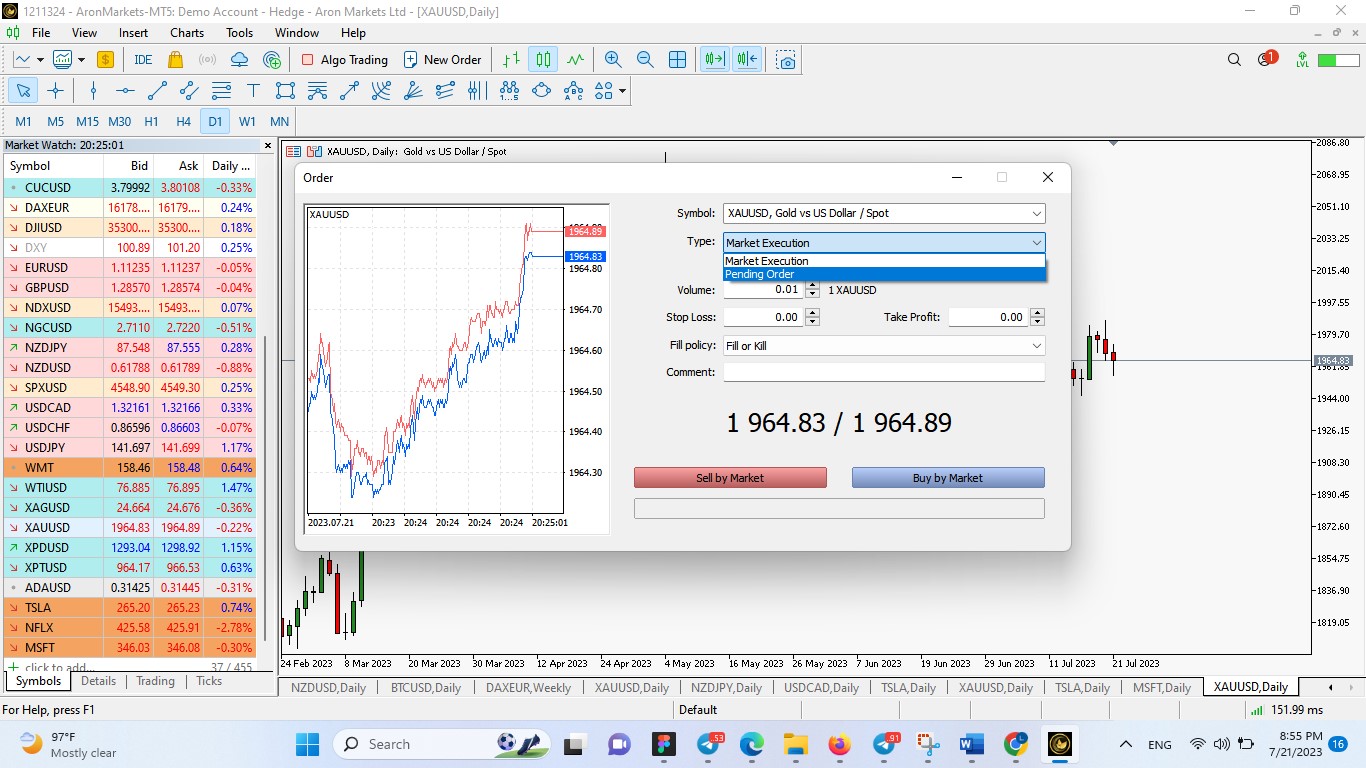
Task: Select the Arrowed line tool
Action: (349, 91)
